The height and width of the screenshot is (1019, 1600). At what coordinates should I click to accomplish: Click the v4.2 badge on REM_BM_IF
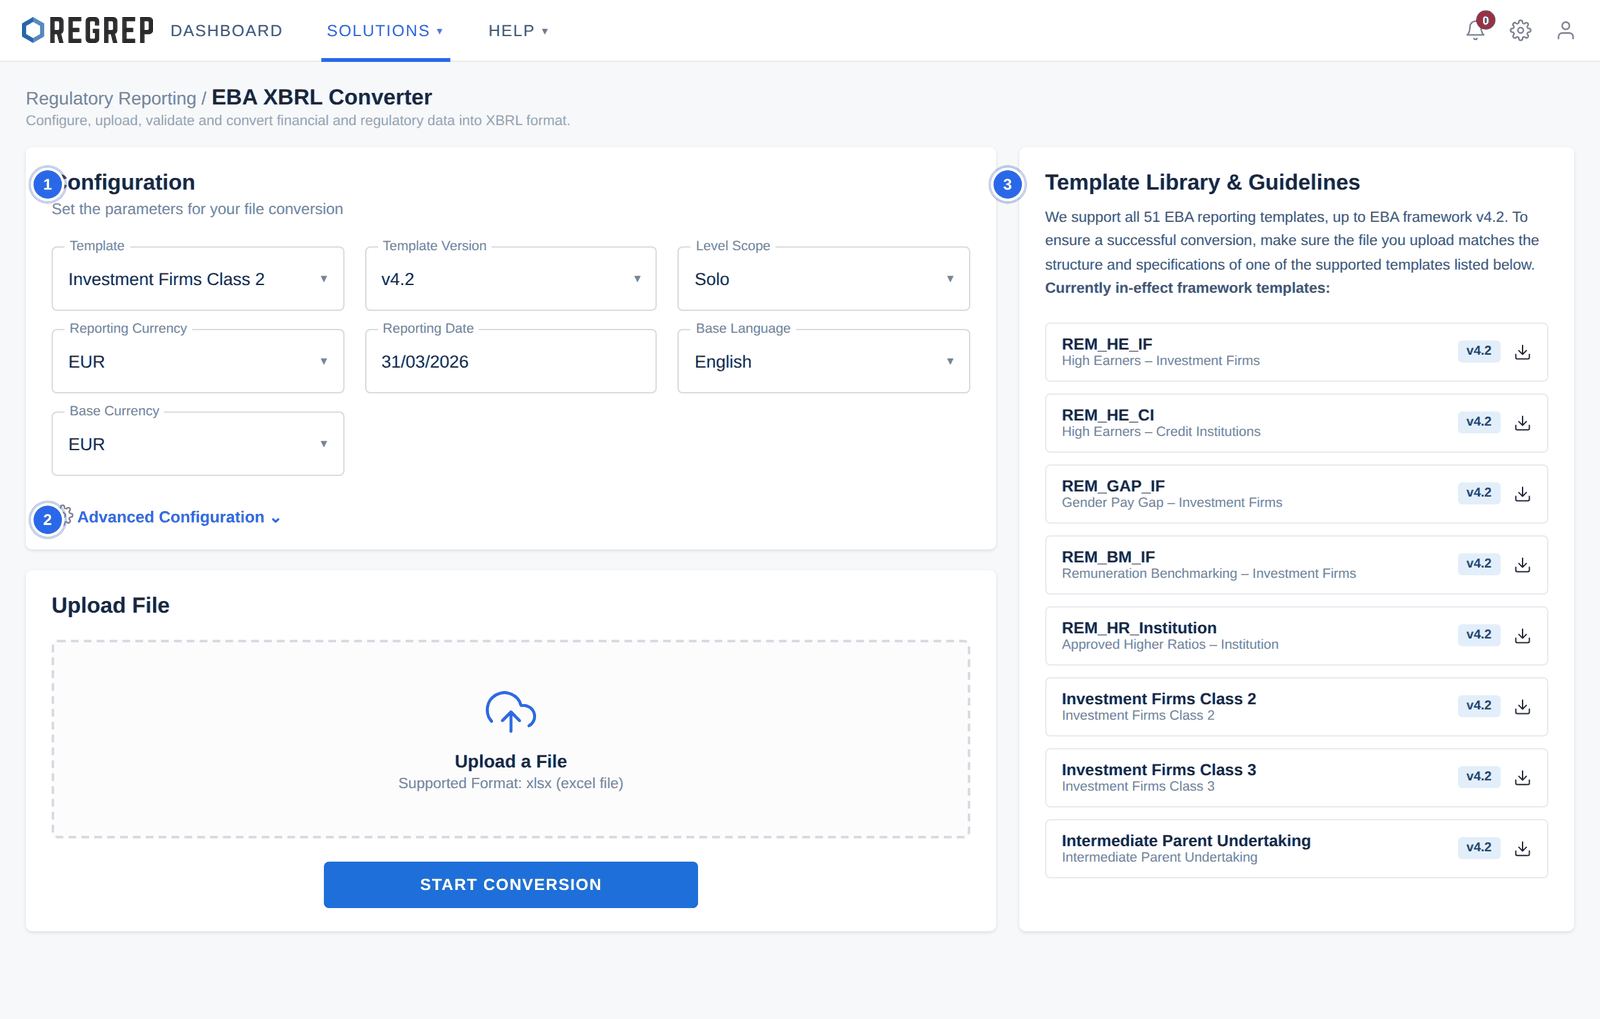coord(1479,564)
